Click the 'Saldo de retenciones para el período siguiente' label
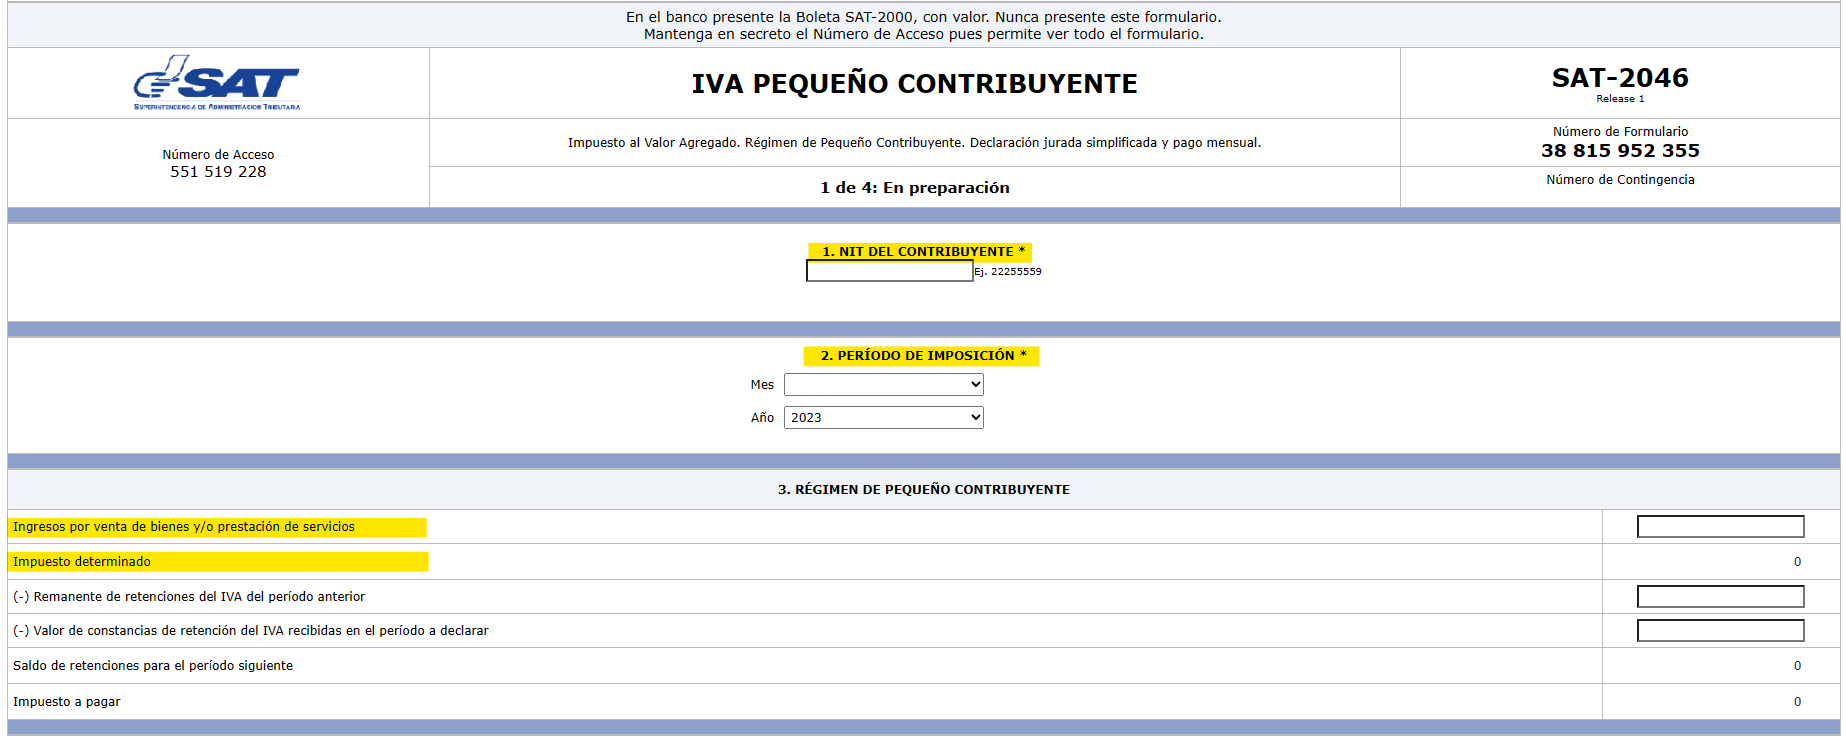 pos(153,666)
